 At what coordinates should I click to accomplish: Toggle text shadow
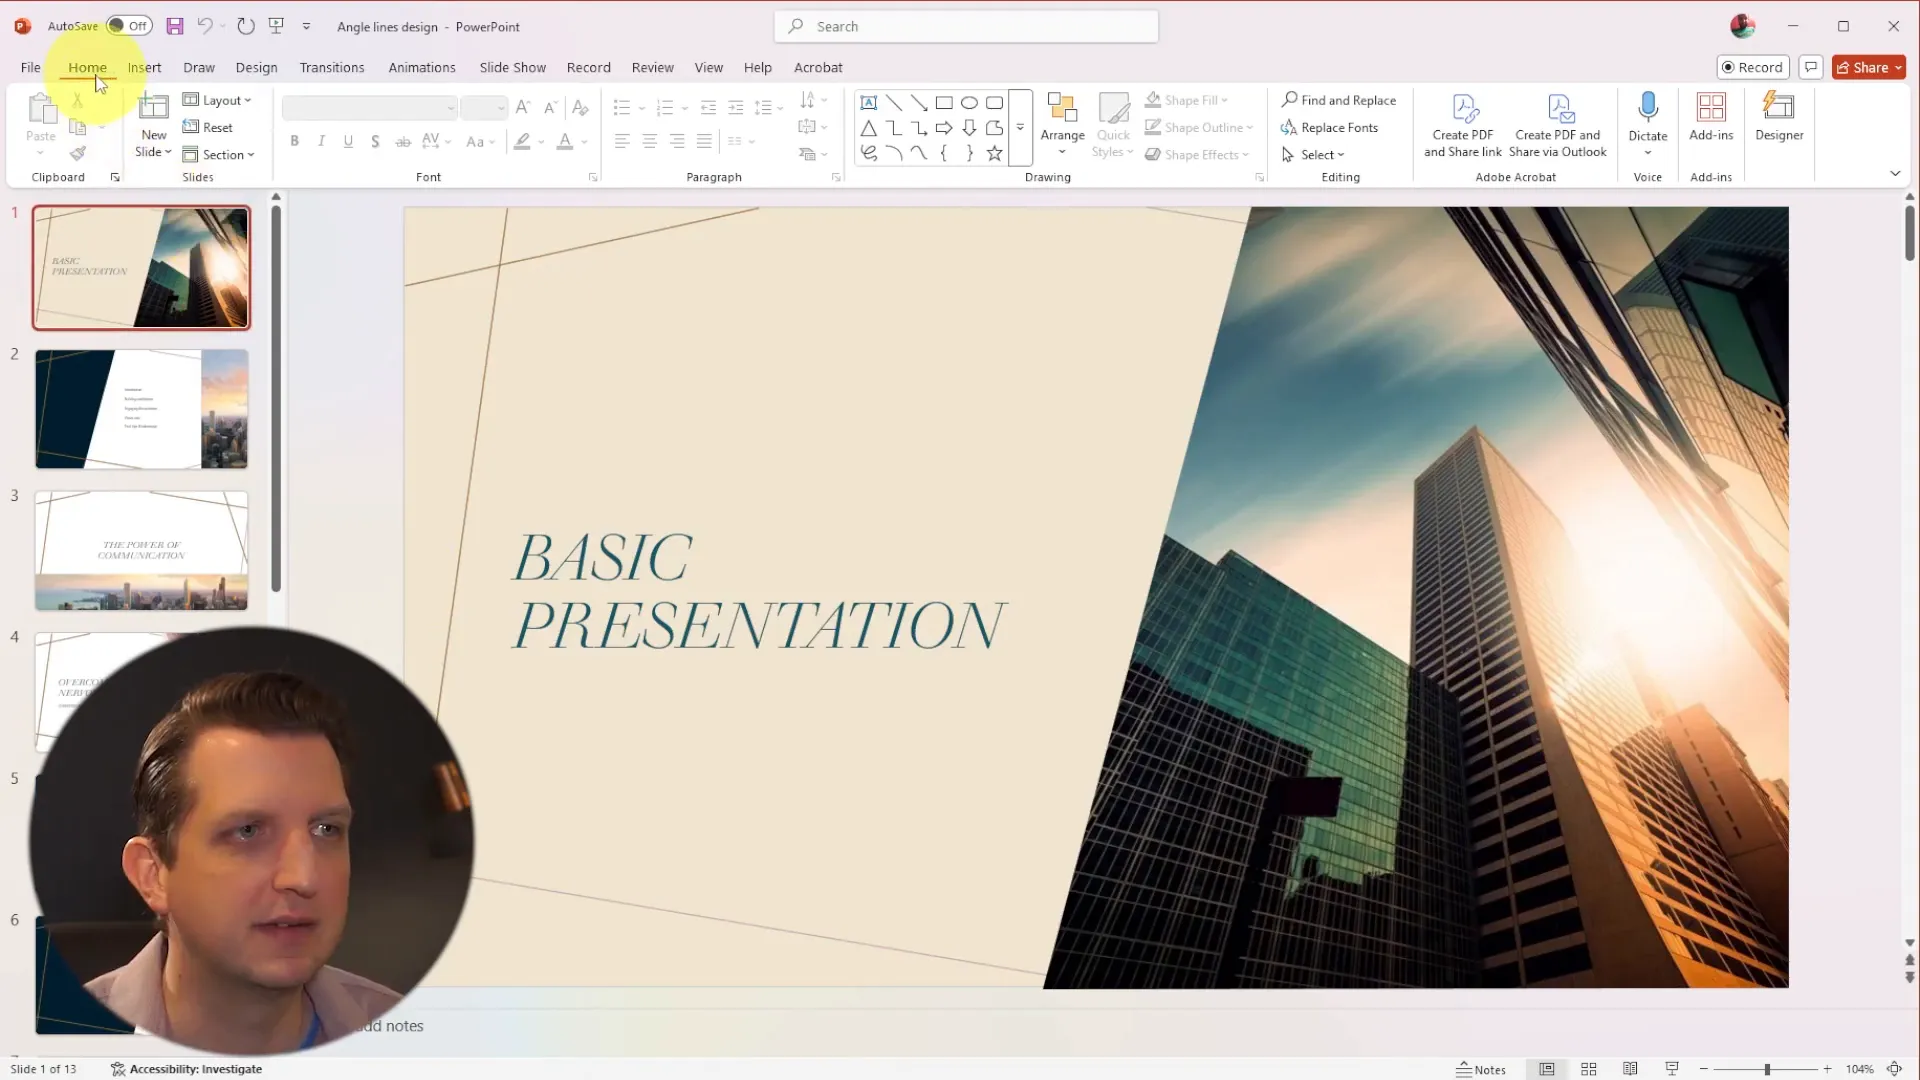(375, 141)
